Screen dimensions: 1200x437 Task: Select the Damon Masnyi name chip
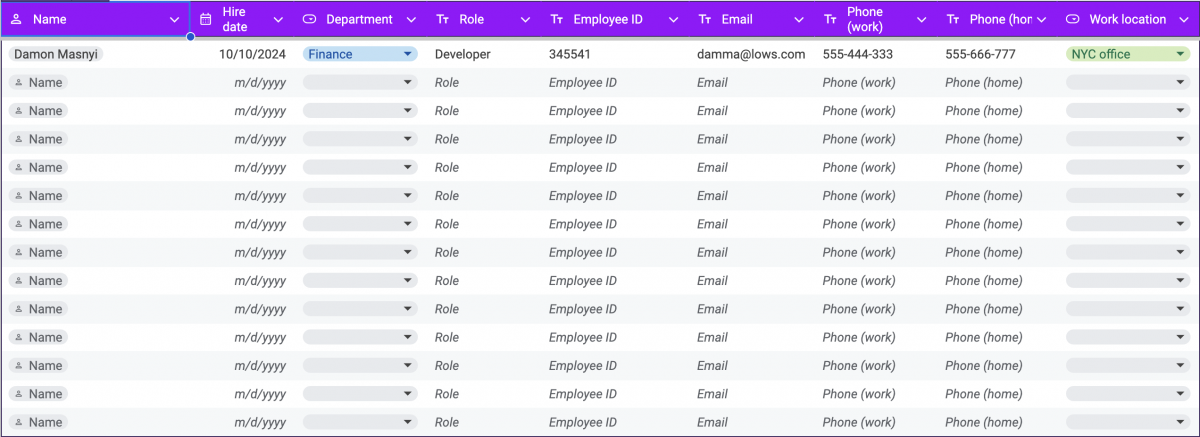(x=57, y=54)
